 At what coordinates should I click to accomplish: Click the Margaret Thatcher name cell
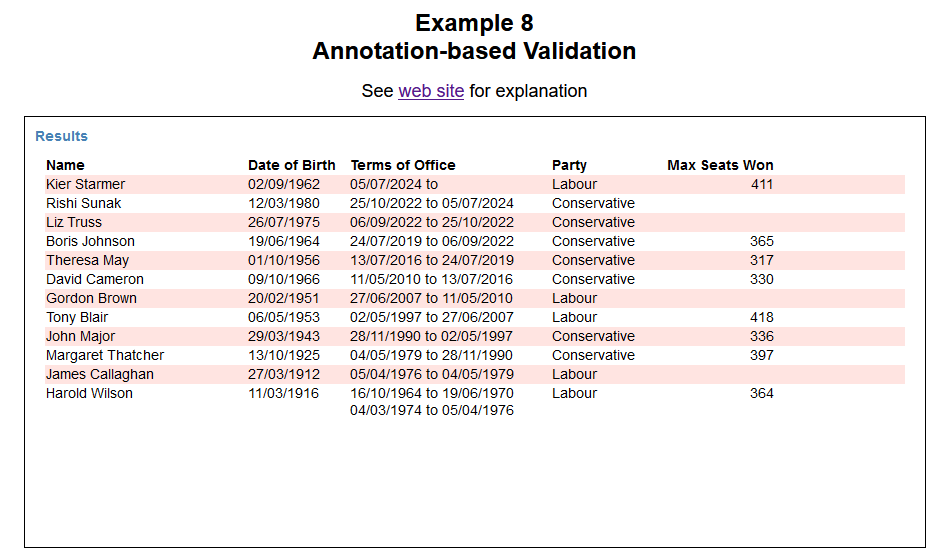105,355
